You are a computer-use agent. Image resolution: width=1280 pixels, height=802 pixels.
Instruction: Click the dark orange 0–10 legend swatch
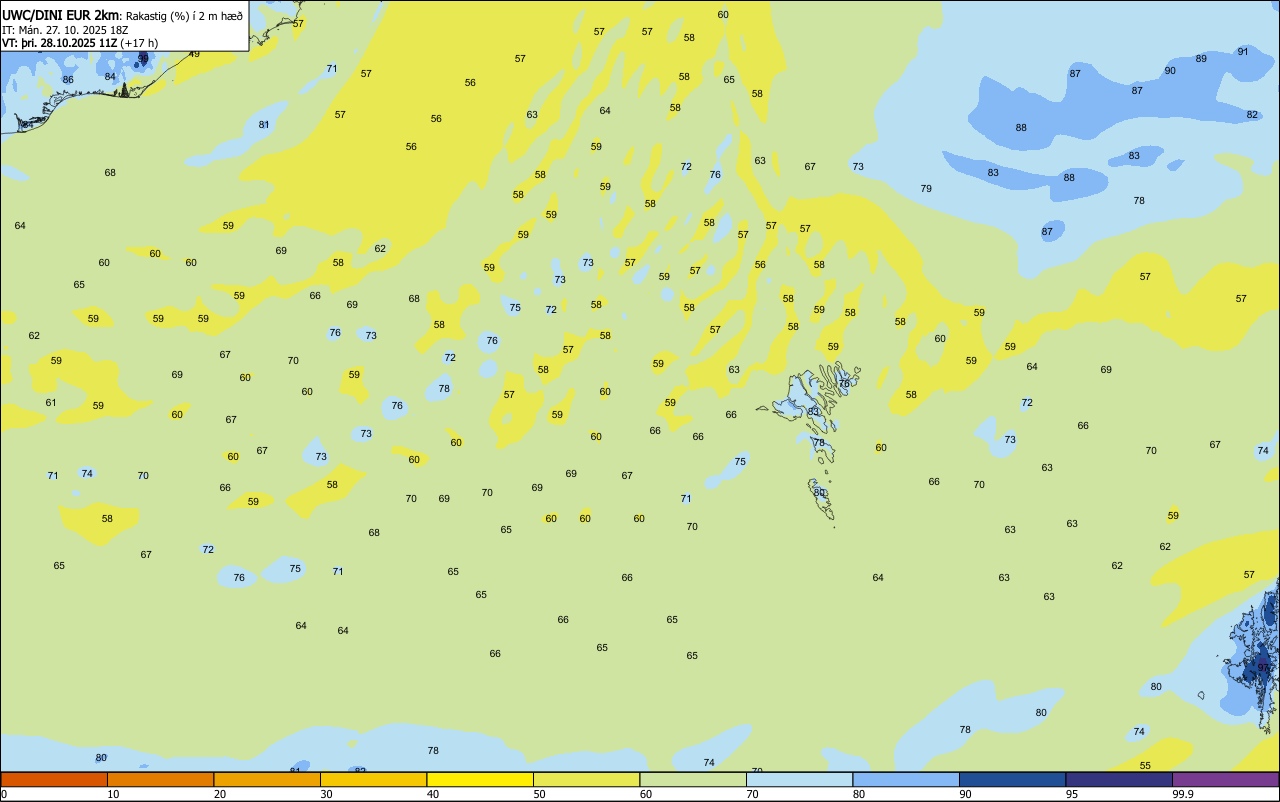point(54,779)
